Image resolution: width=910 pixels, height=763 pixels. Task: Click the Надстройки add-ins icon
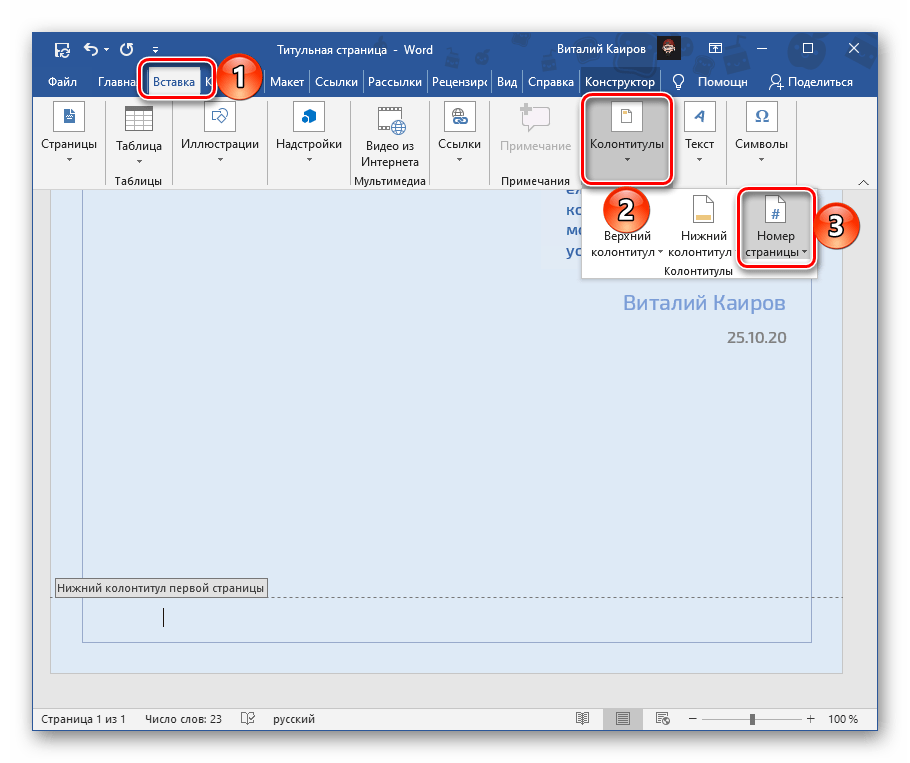pyautogui.click(x=309, y=119)
